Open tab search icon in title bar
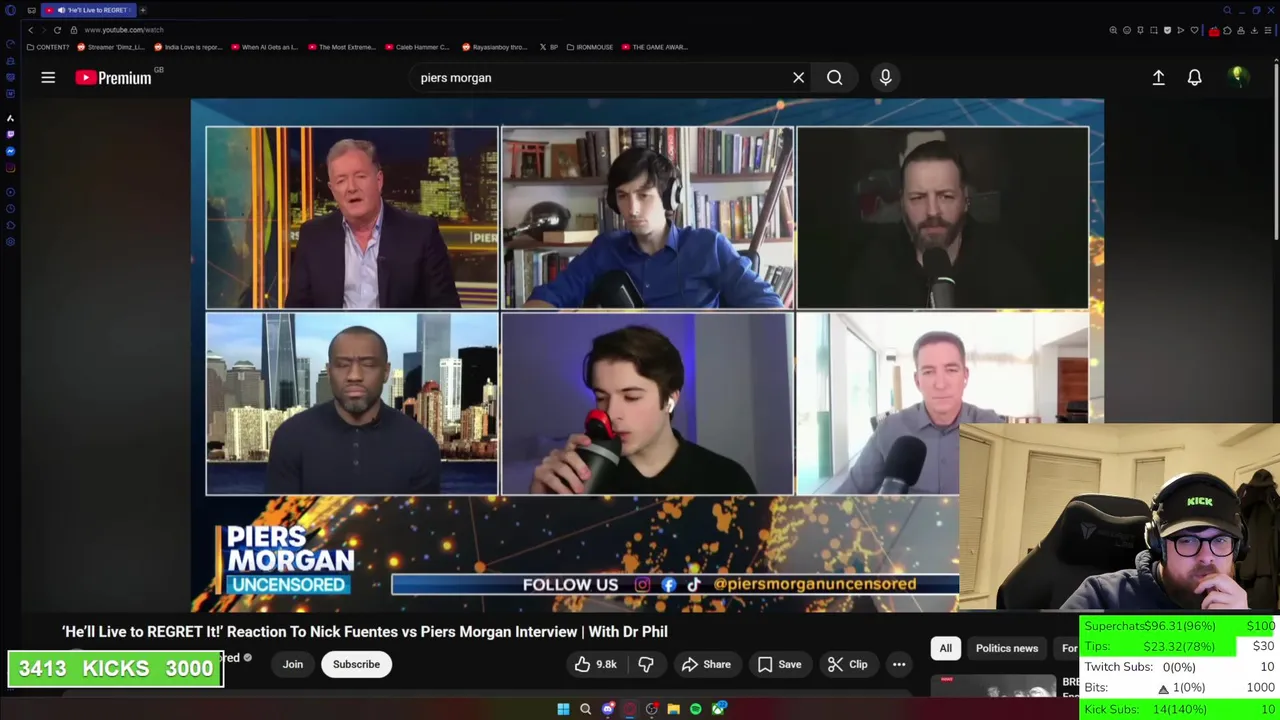 point(1227,10)
